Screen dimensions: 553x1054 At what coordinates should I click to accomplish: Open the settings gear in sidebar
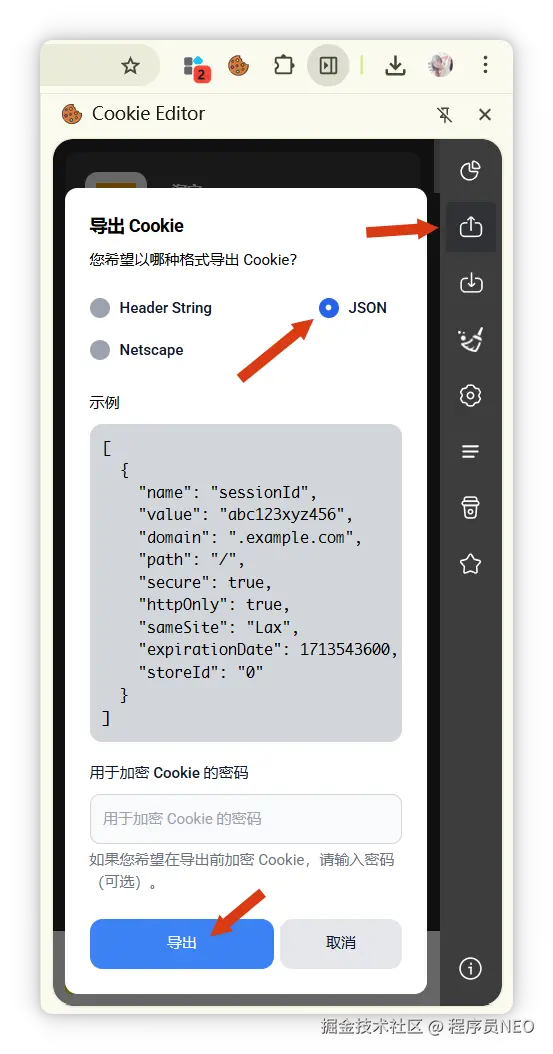point(470,395)
